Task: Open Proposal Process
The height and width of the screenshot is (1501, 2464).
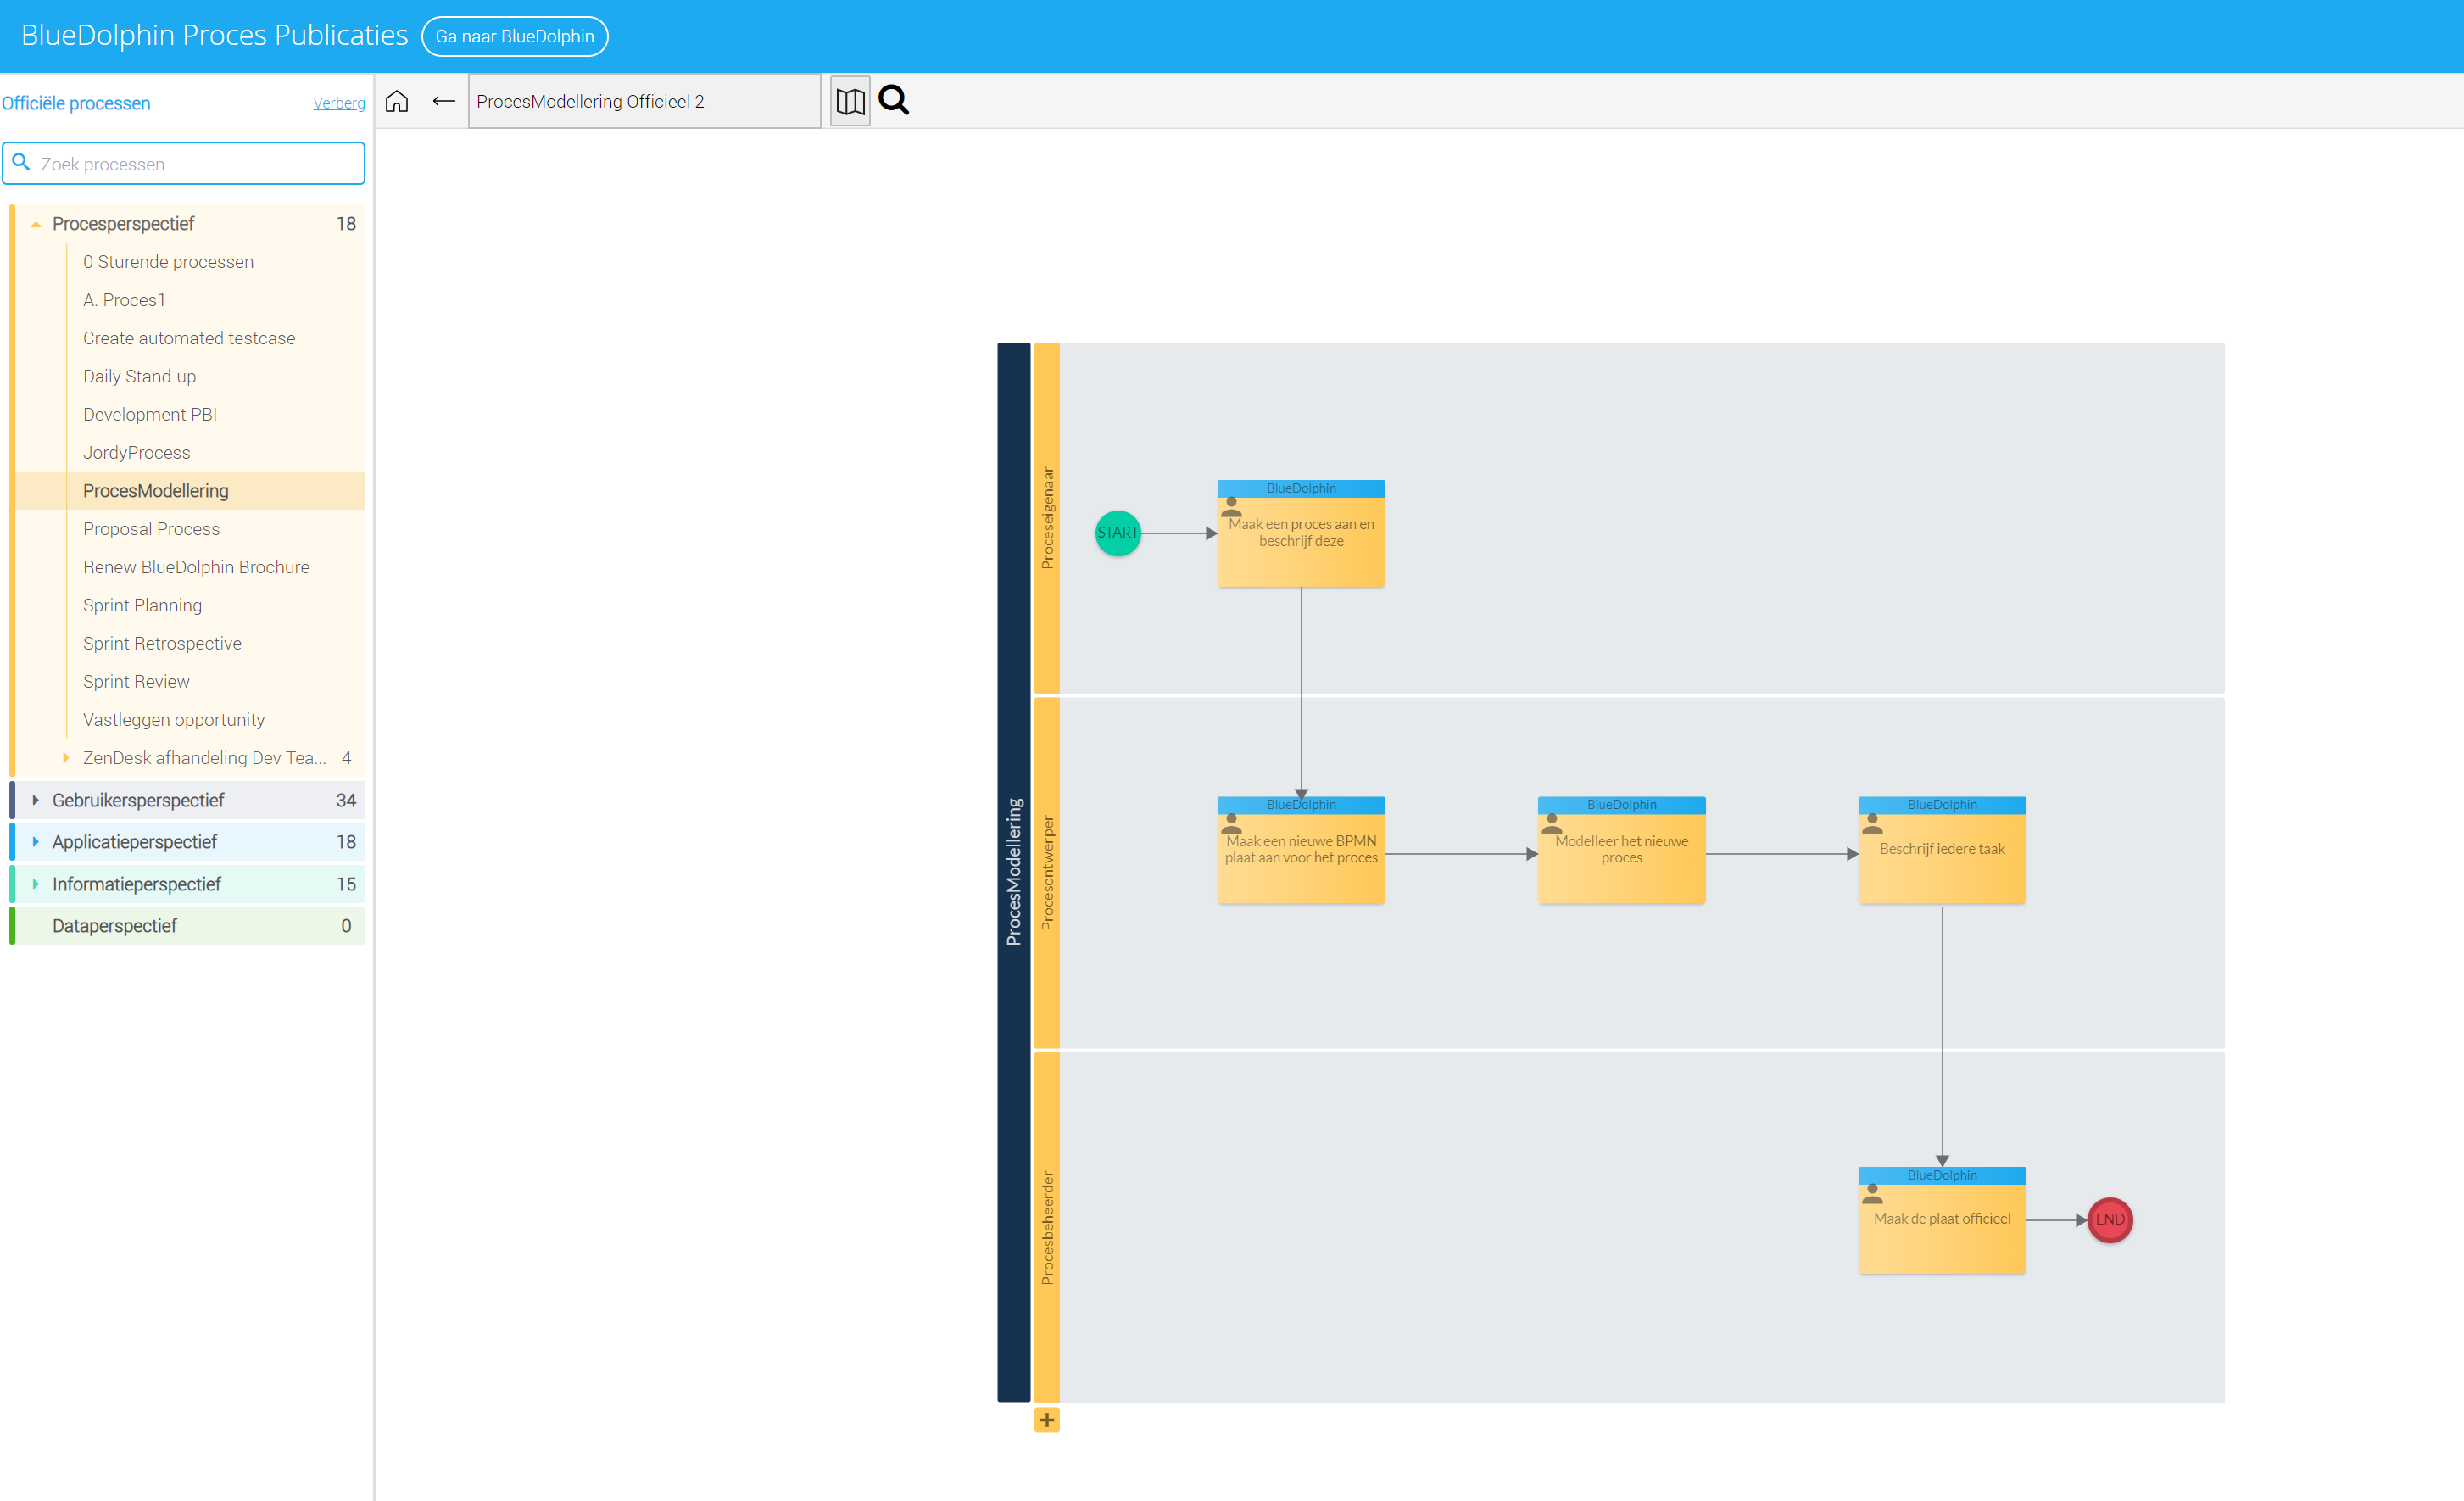Action: point(151,529)
